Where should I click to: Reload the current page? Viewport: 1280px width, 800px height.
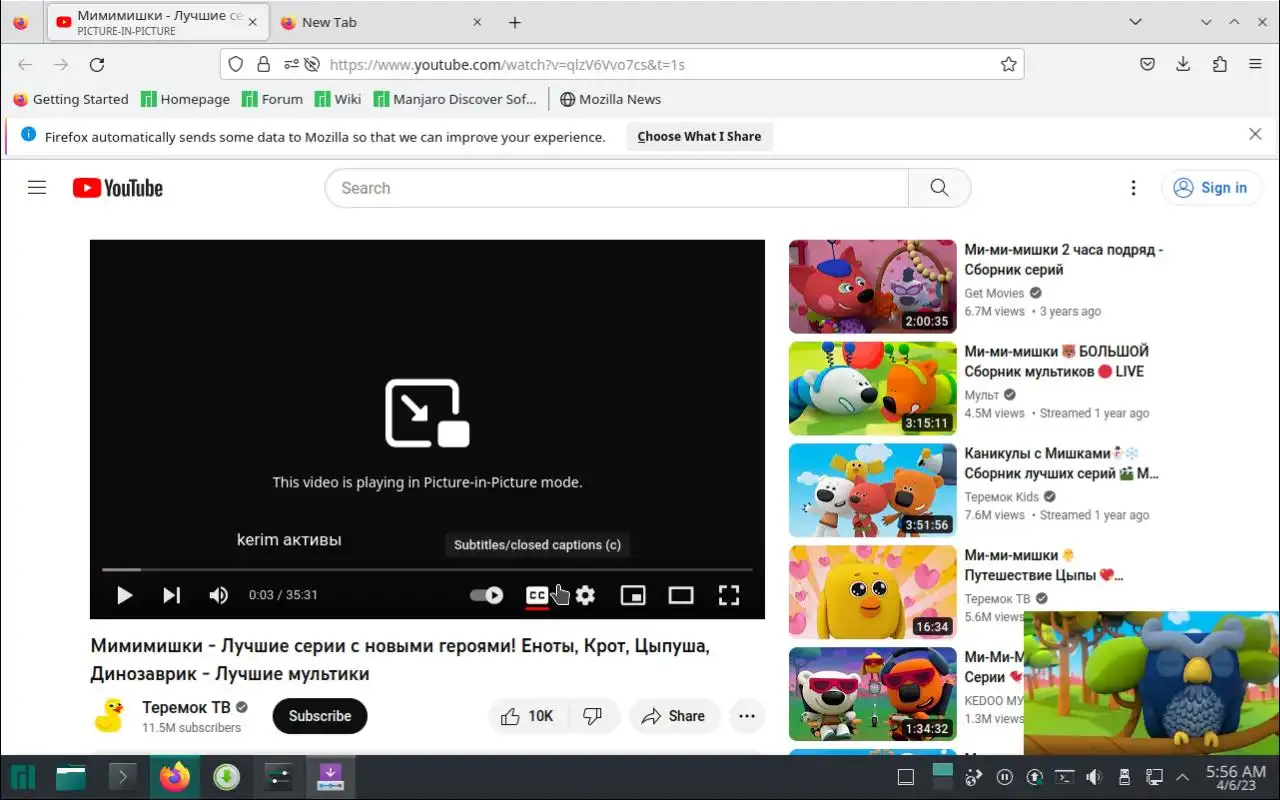coord(97,64)
